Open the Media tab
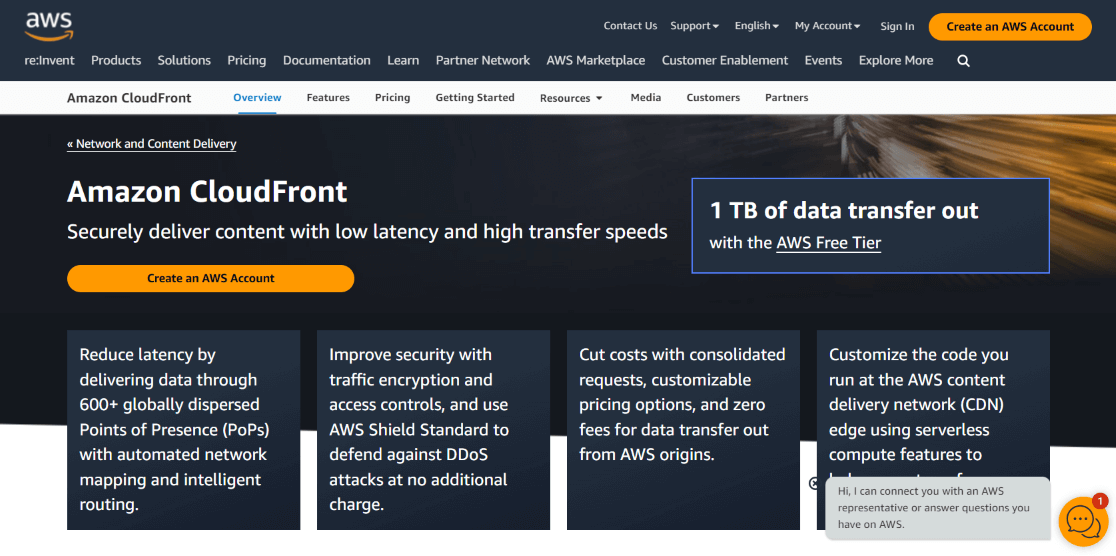The image size is (1116, 556). tap(646, 98)
